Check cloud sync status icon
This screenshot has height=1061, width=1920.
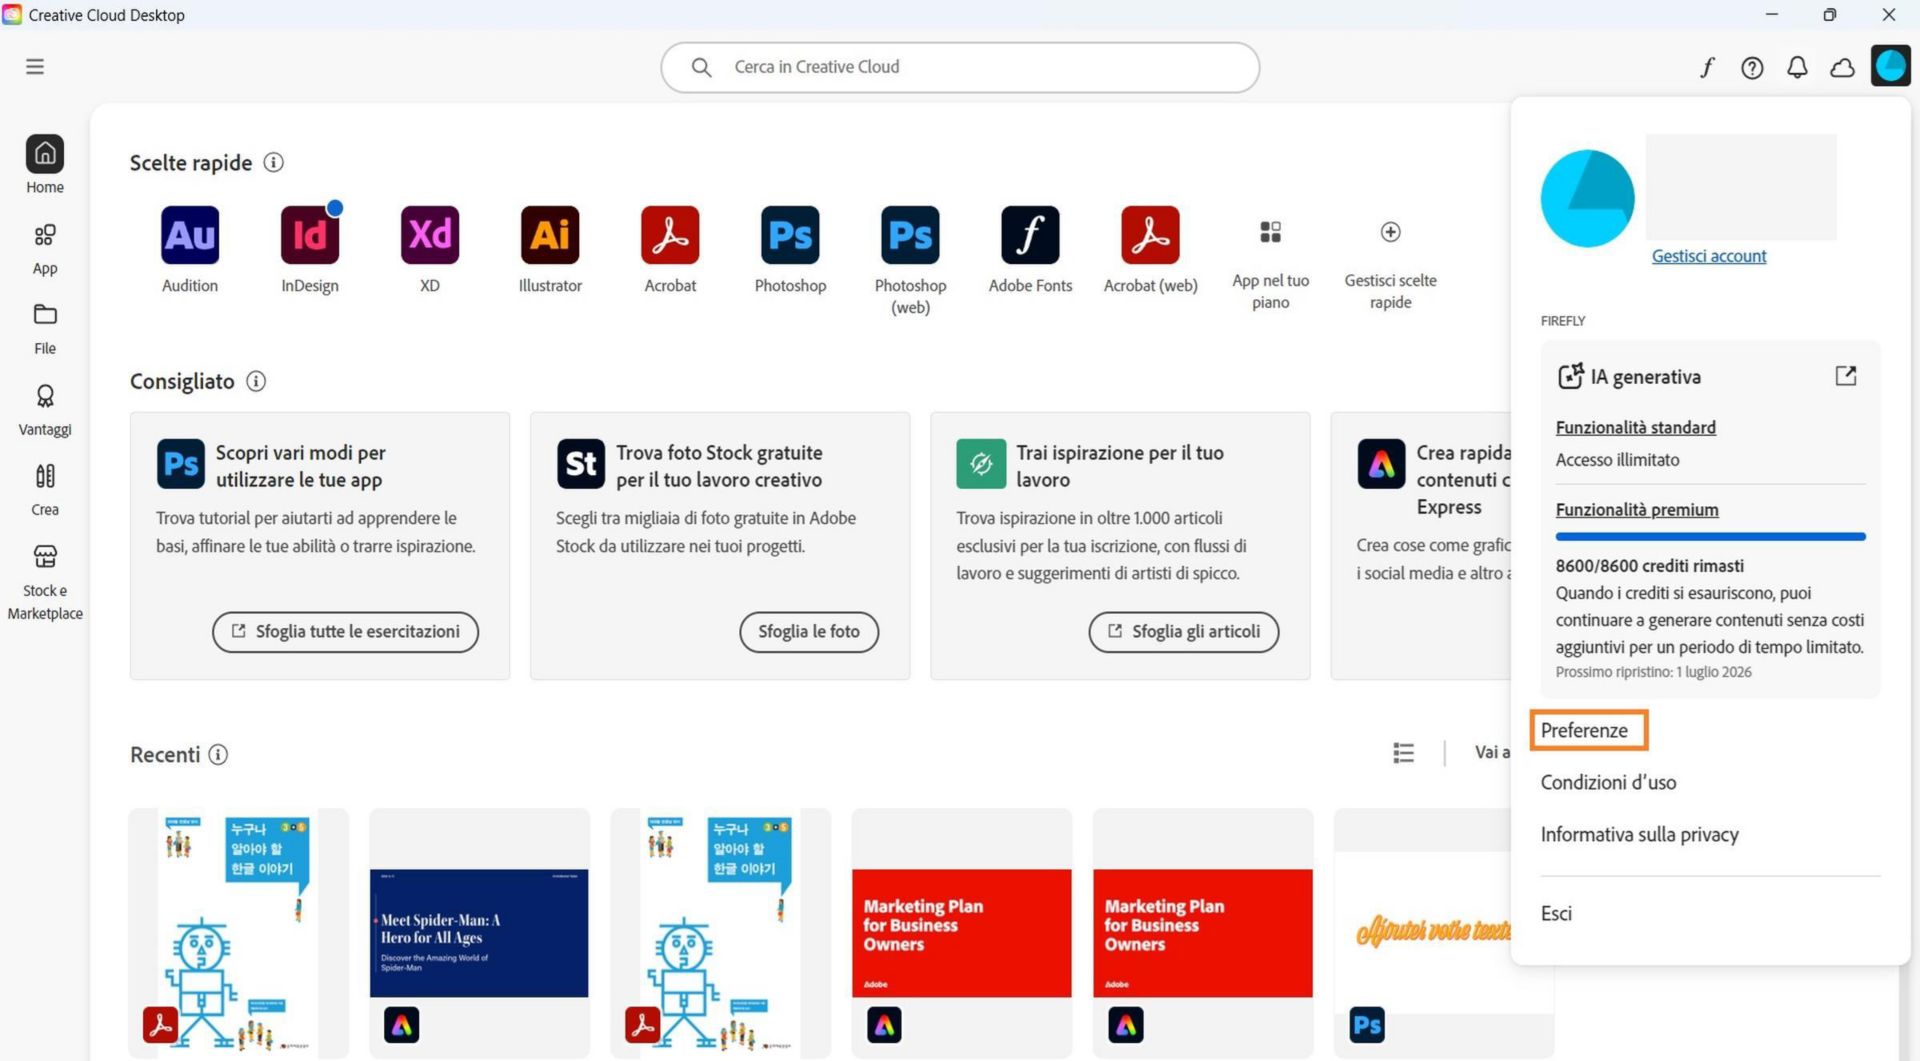click(x=1842, y=67)
